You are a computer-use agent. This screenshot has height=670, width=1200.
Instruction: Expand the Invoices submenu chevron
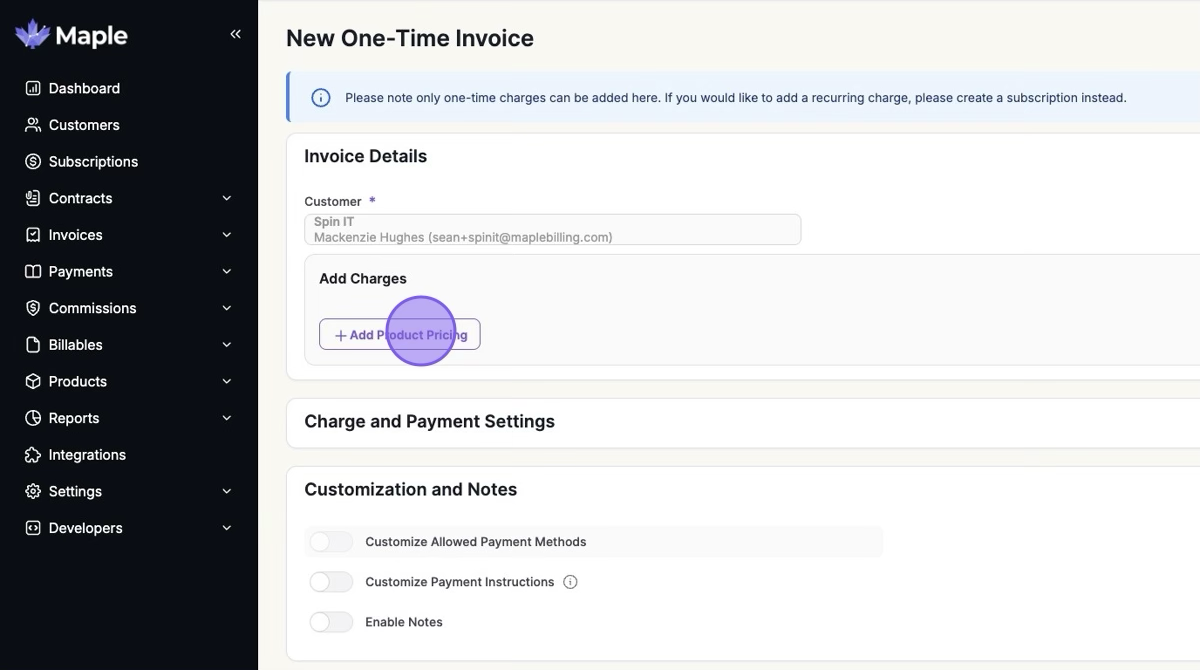227,235
